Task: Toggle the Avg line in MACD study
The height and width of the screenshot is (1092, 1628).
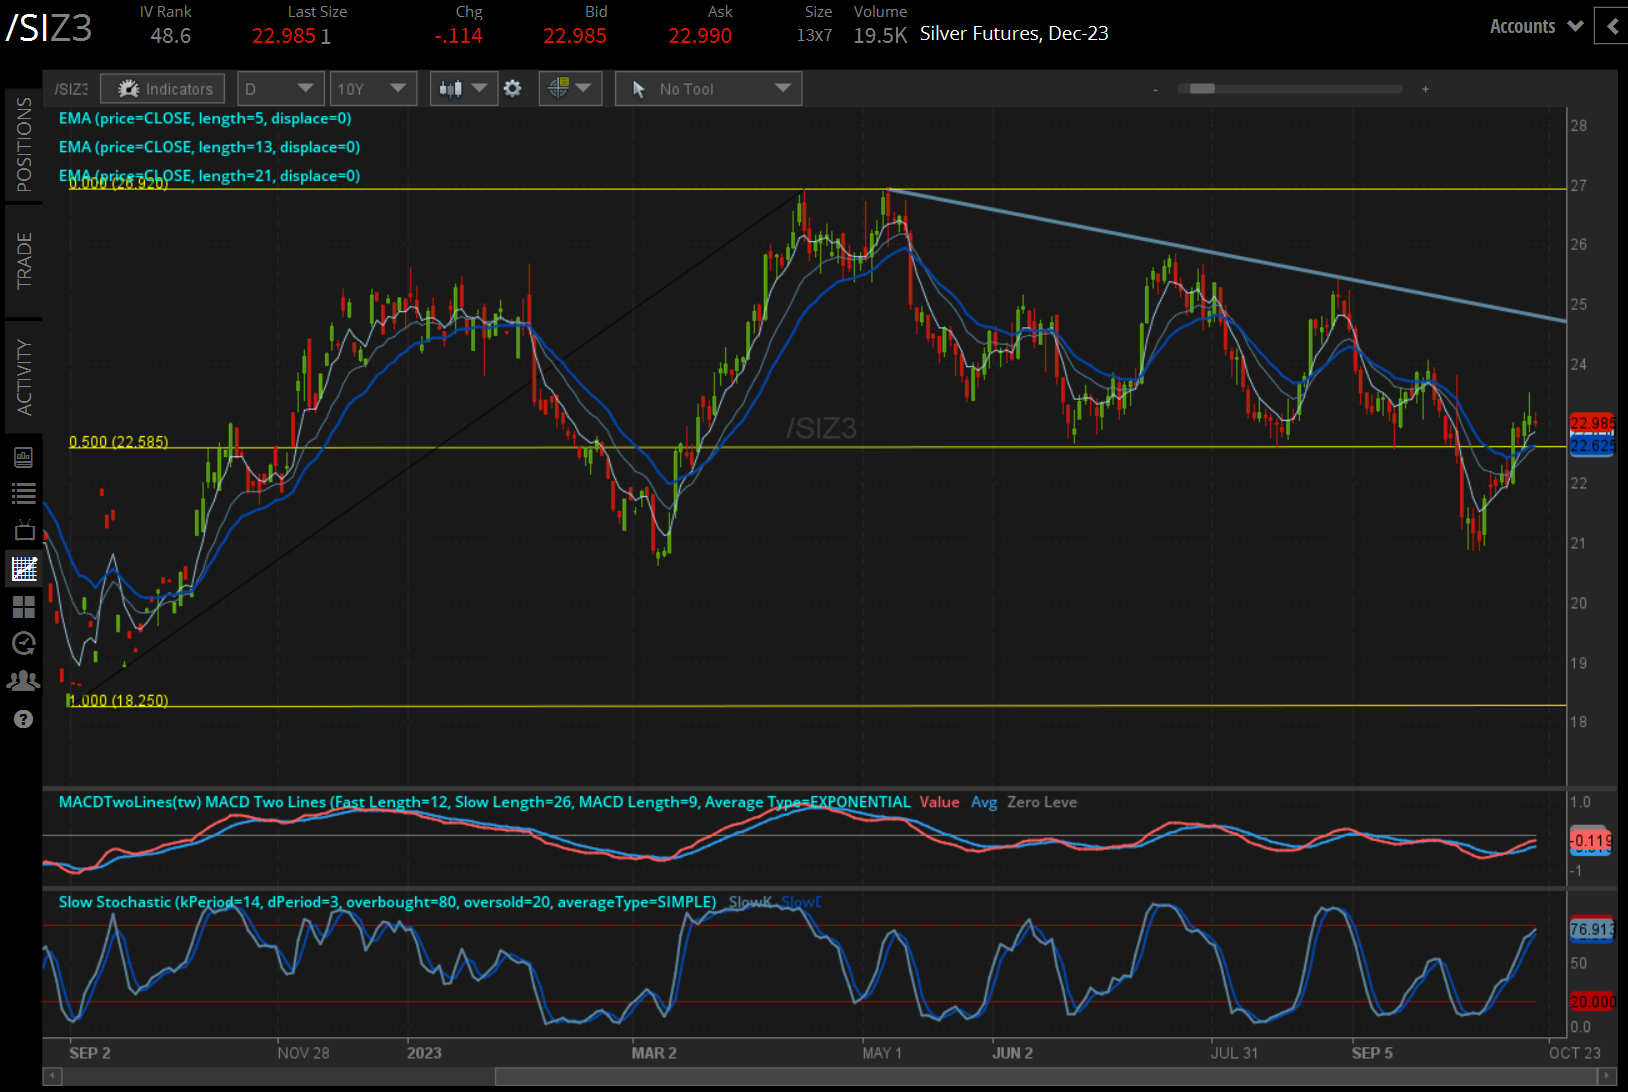Action: point(984,802)
